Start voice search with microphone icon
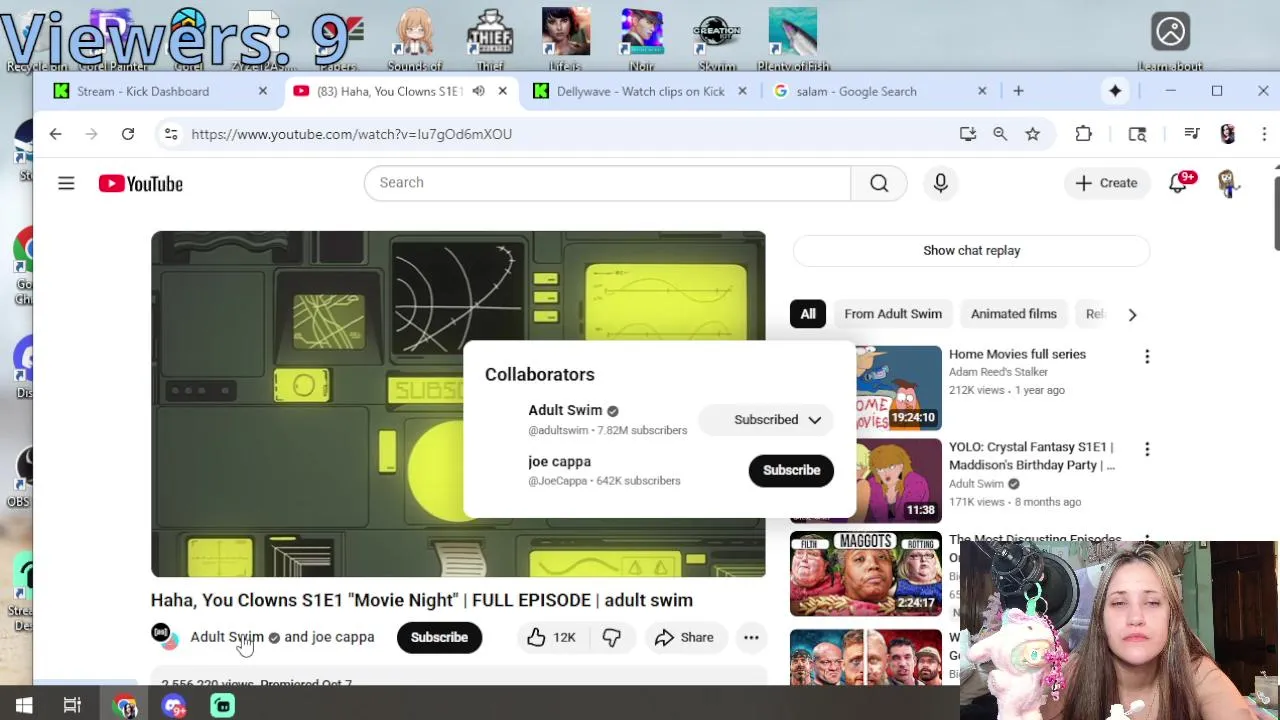The height and width of the screenshot is (720, 1280). (x=940, y=183)
